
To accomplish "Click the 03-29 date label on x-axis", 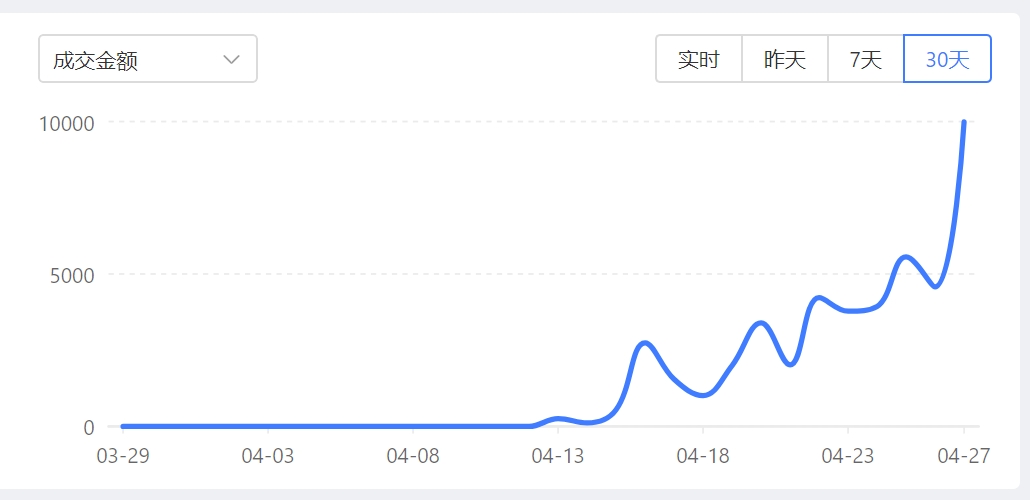I will tap(122, 456).
